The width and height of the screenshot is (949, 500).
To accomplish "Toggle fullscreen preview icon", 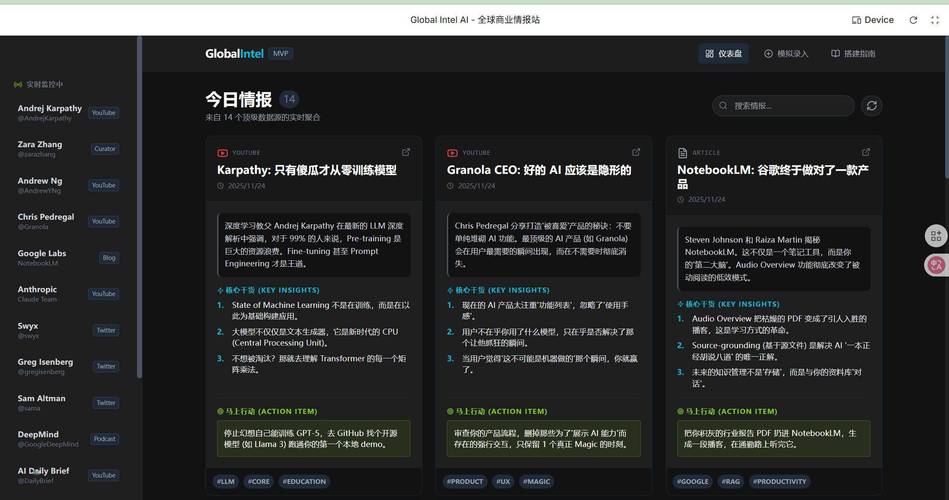I will click(934, 20).
